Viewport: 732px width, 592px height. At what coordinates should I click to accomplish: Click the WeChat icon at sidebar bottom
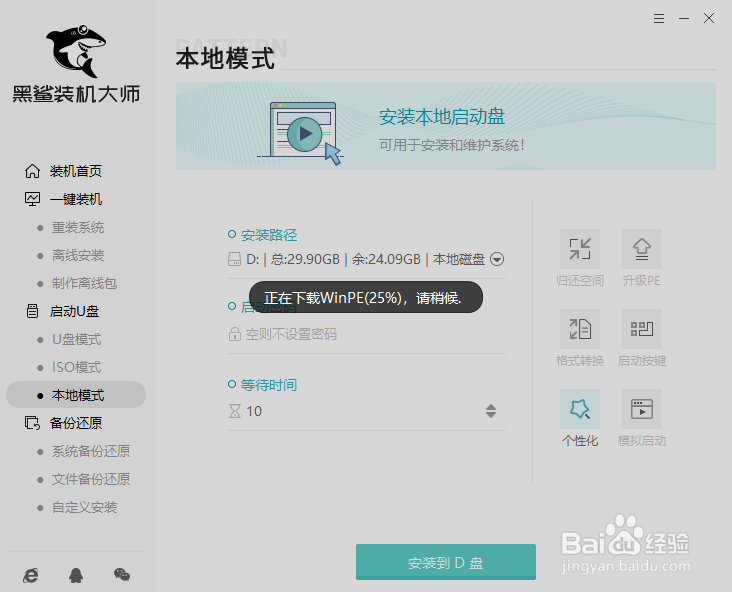click(x=122, y=575)
